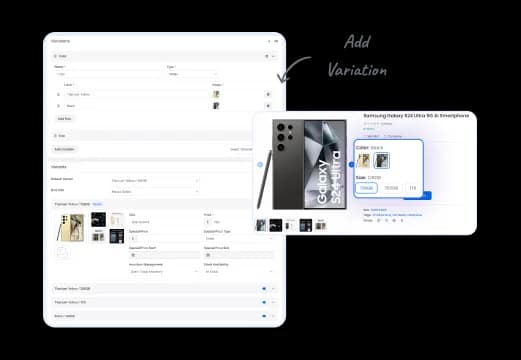Expand the Titanium Yellow / 1TB variant row
Screen dimensions: 521x360
(273, 302)
